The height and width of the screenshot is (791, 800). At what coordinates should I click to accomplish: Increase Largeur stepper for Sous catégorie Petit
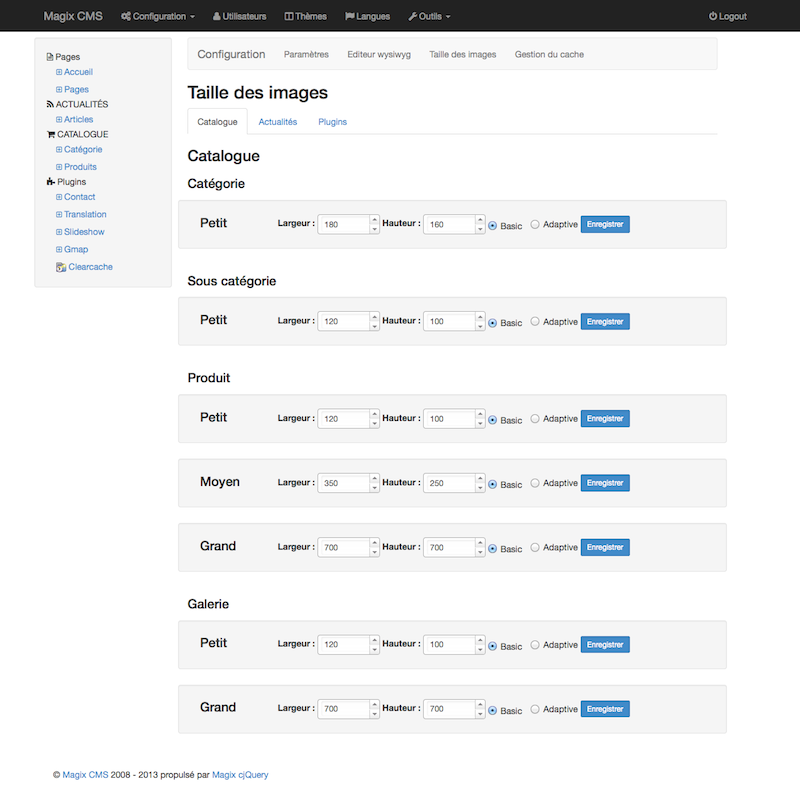point(374,316)
